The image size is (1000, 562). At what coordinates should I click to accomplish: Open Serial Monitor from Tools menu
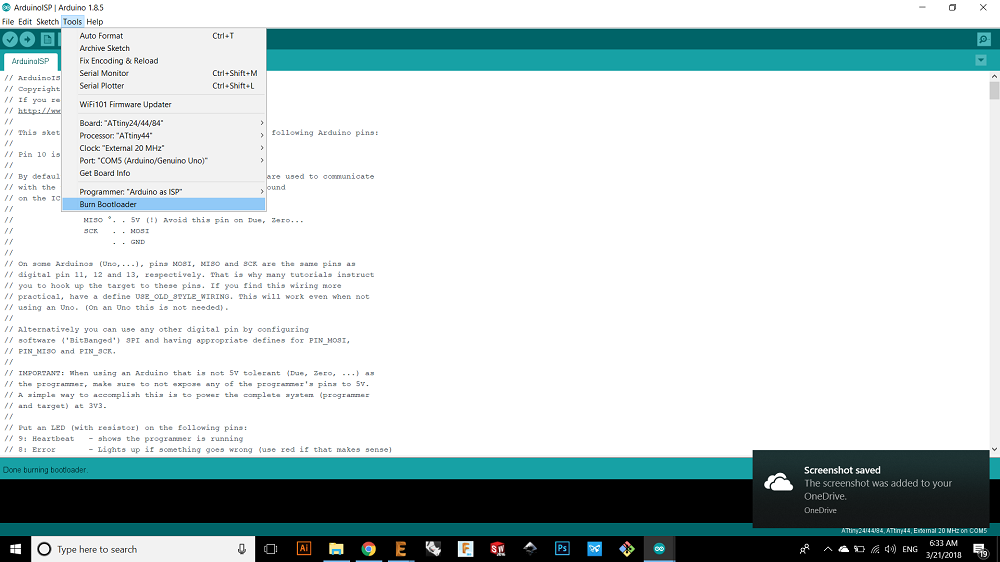coord(164,73)
